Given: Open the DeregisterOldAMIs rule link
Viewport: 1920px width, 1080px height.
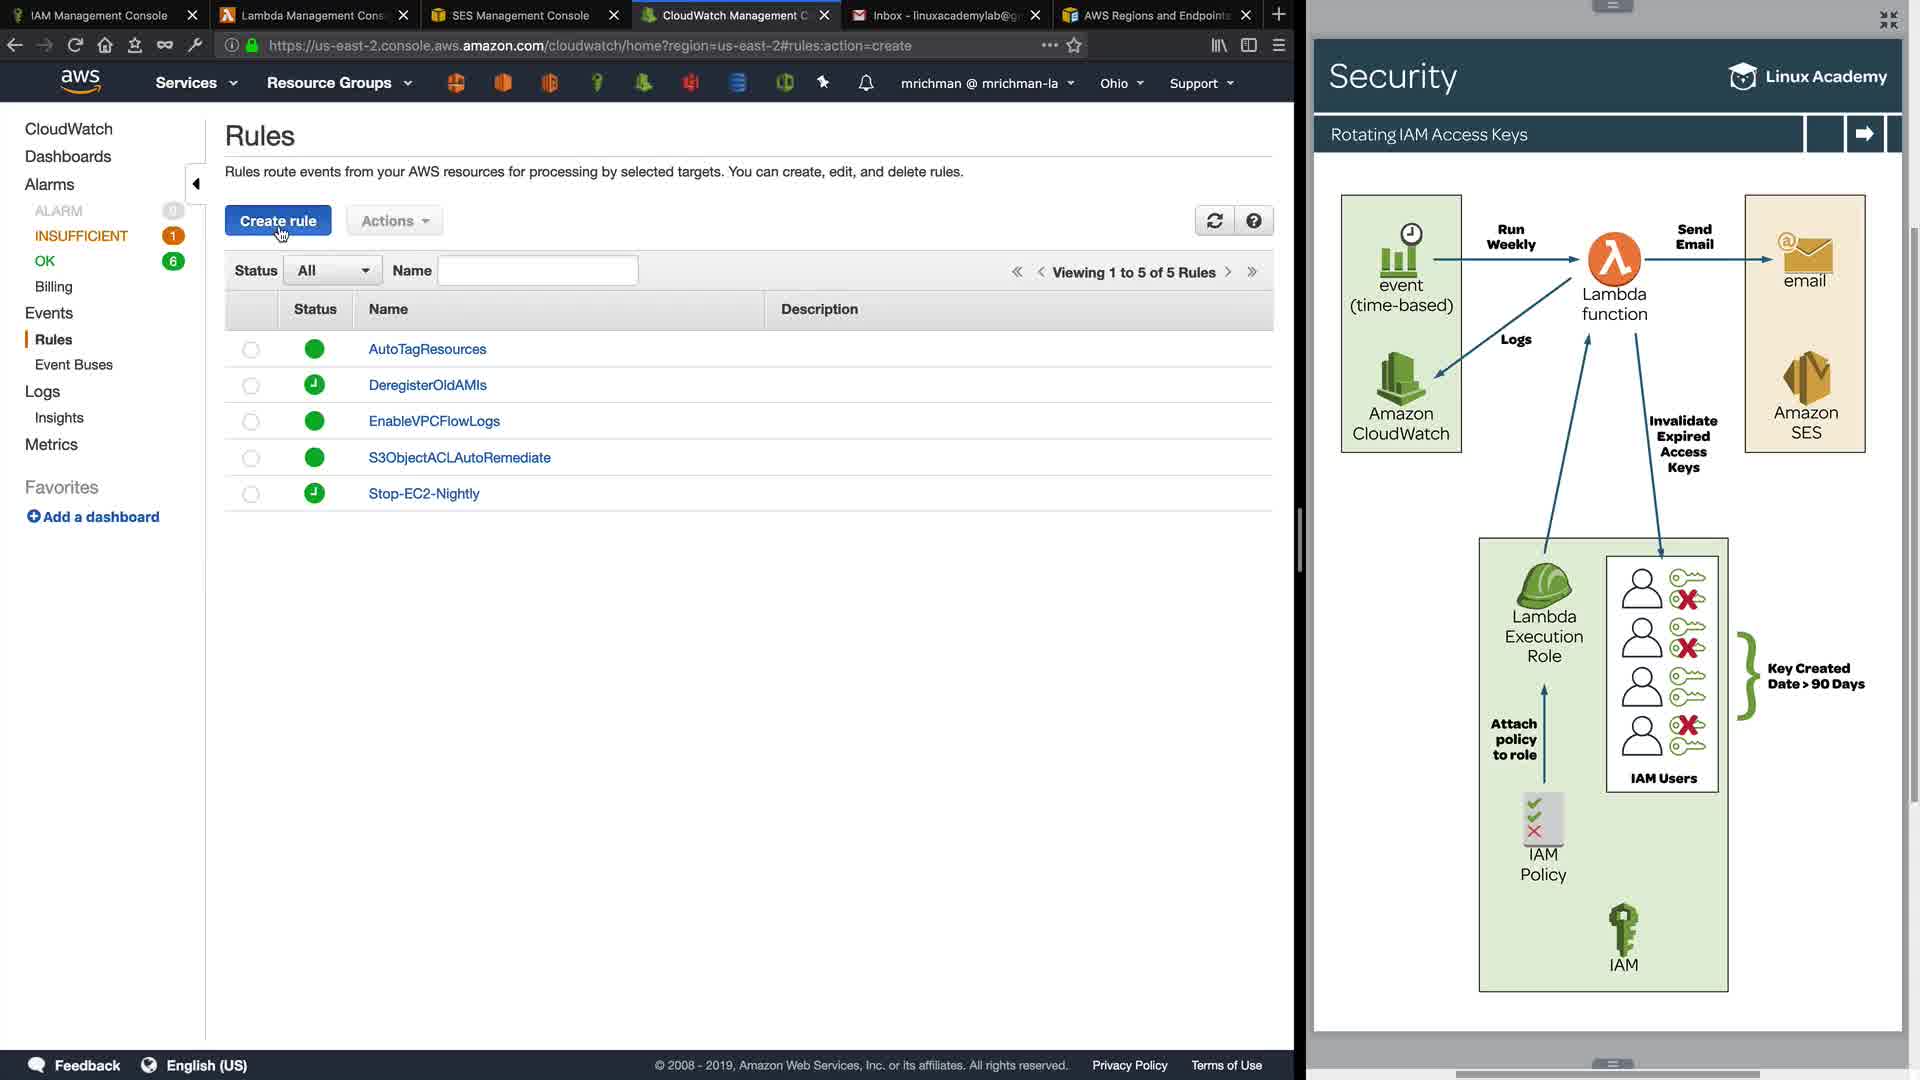Looking at the screenshot, I should point(427,385).
